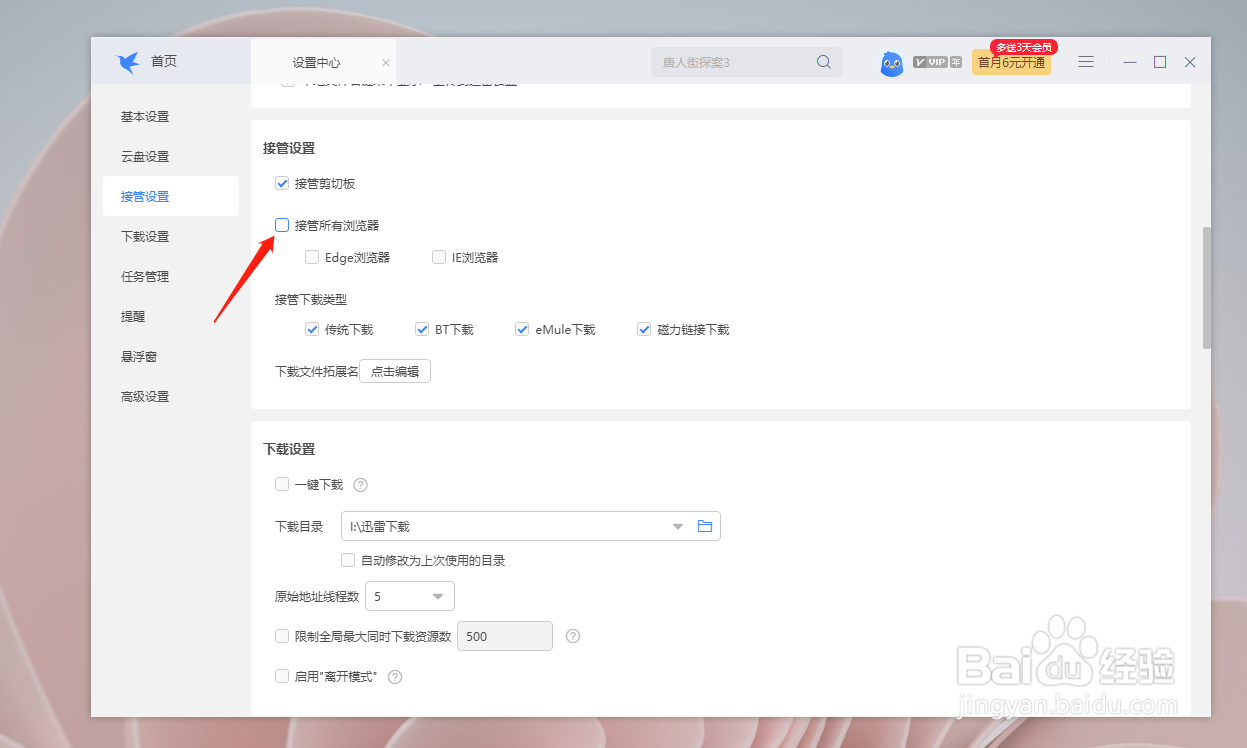Uncheck the BT下载 option

(x=422, y=328)
